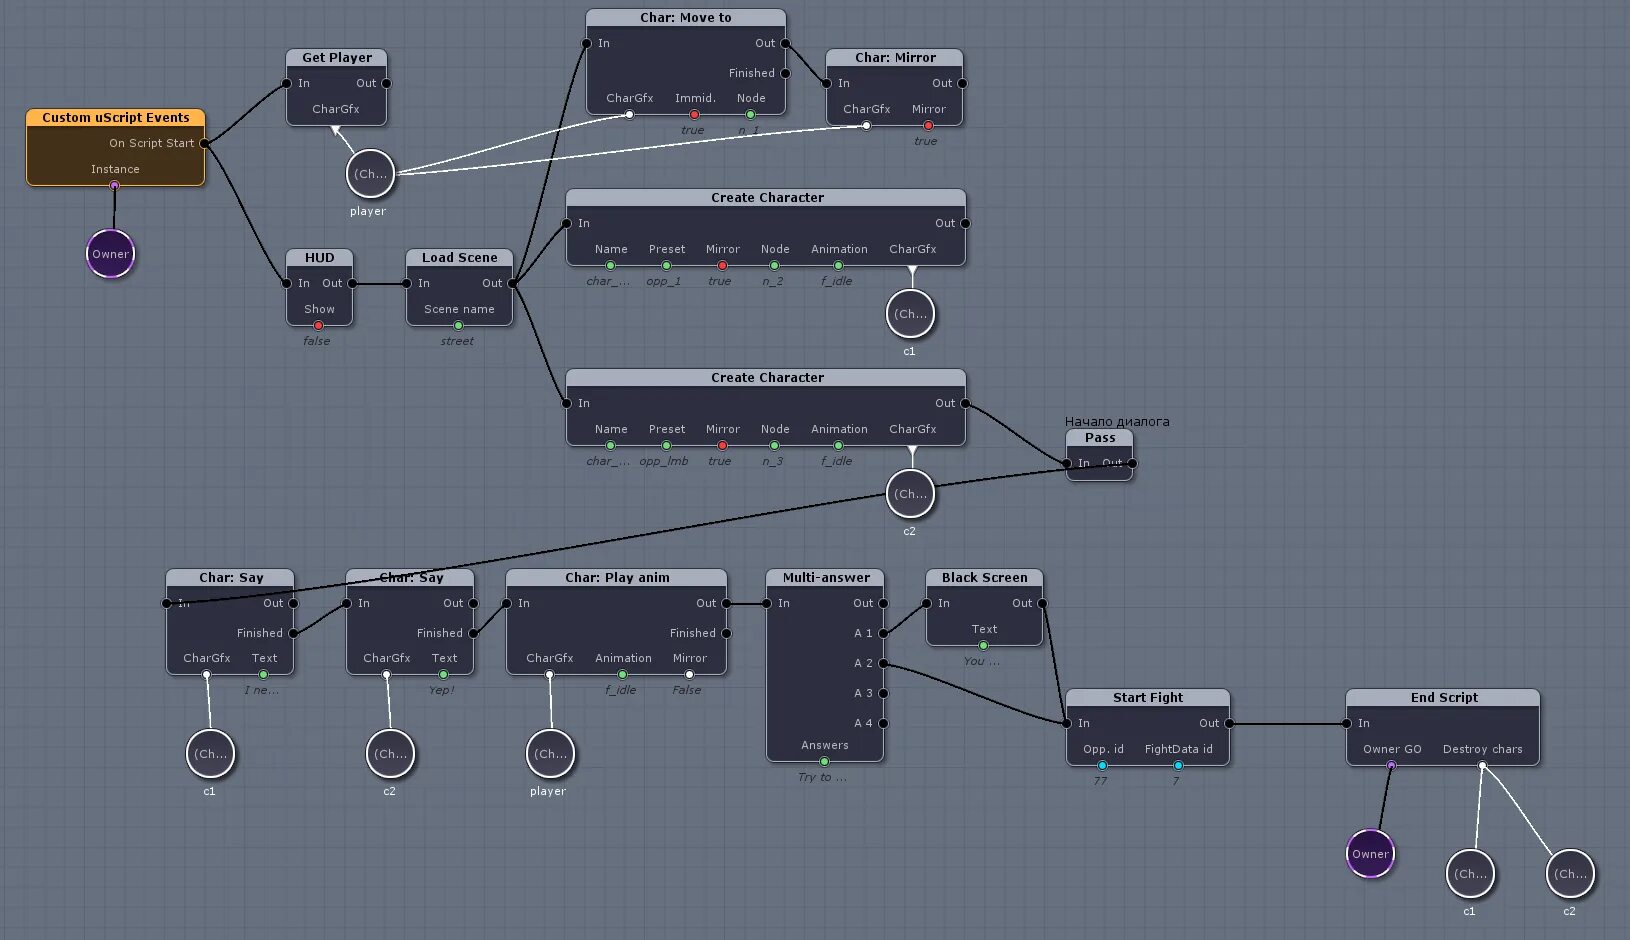Select the Char: Mirror node title
The image size is (1630, 940).
tap(895, 58)
